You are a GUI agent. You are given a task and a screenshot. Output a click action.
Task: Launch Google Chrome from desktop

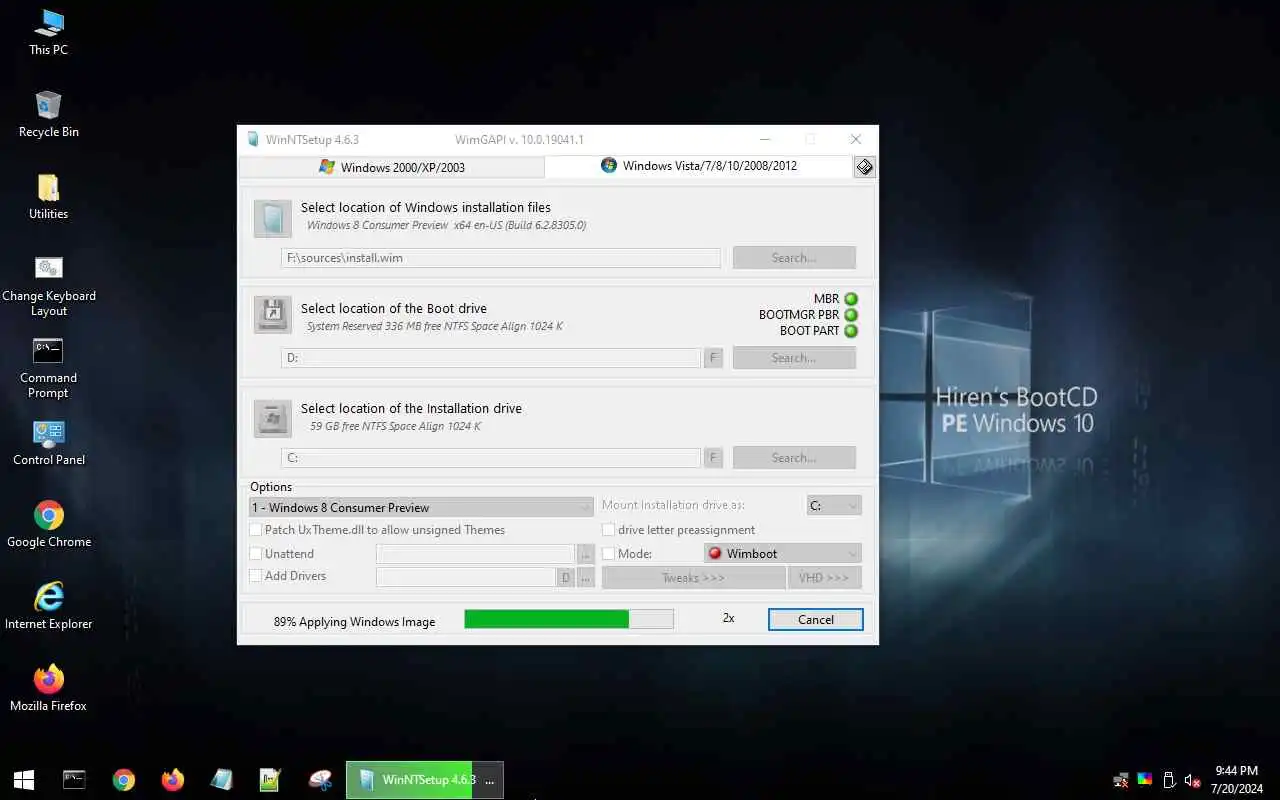48,524
